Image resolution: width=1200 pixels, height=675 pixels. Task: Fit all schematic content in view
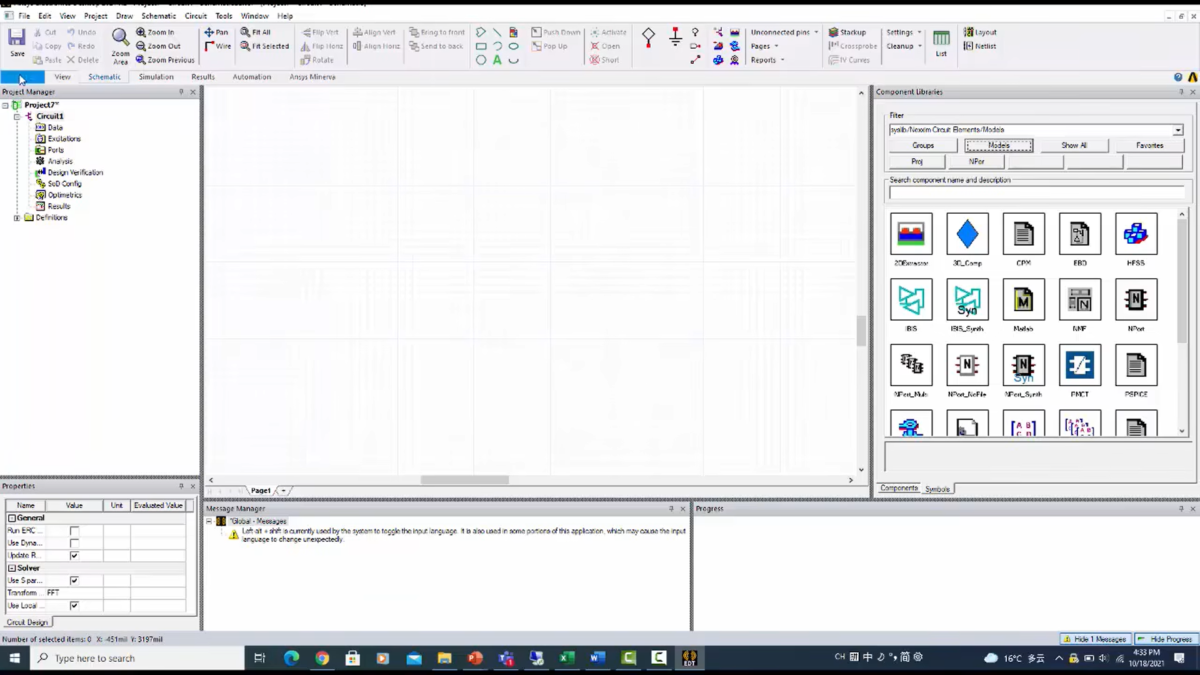[255, 32]
